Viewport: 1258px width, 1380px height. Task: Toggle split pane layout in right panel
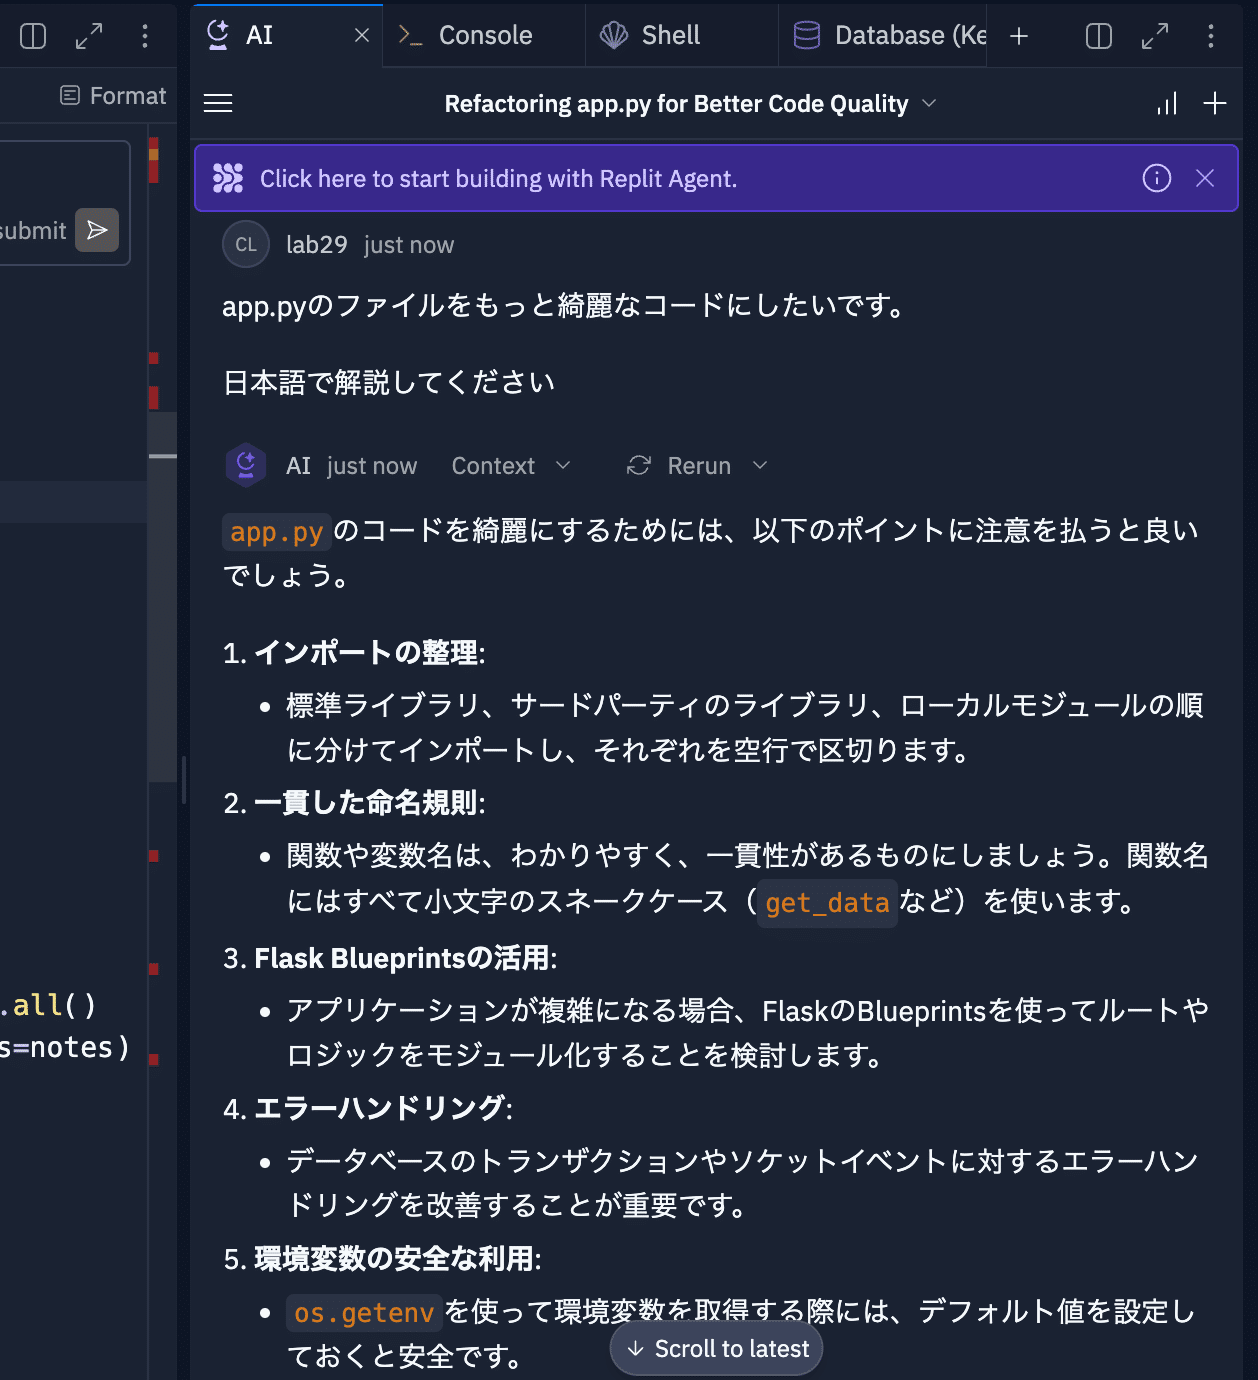pyautogui.click(x=1099, y=36)
